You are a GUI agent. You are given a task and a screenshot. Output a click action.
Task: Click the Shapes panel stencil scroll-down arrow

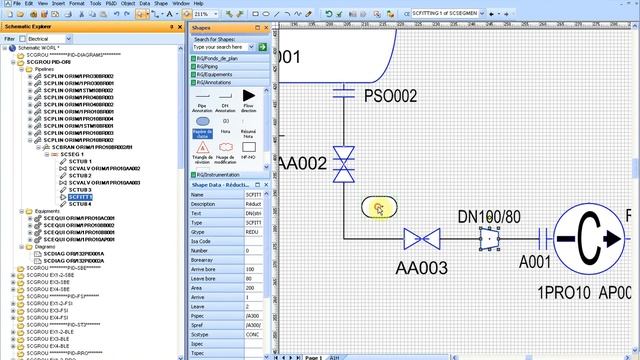point(267,167)
